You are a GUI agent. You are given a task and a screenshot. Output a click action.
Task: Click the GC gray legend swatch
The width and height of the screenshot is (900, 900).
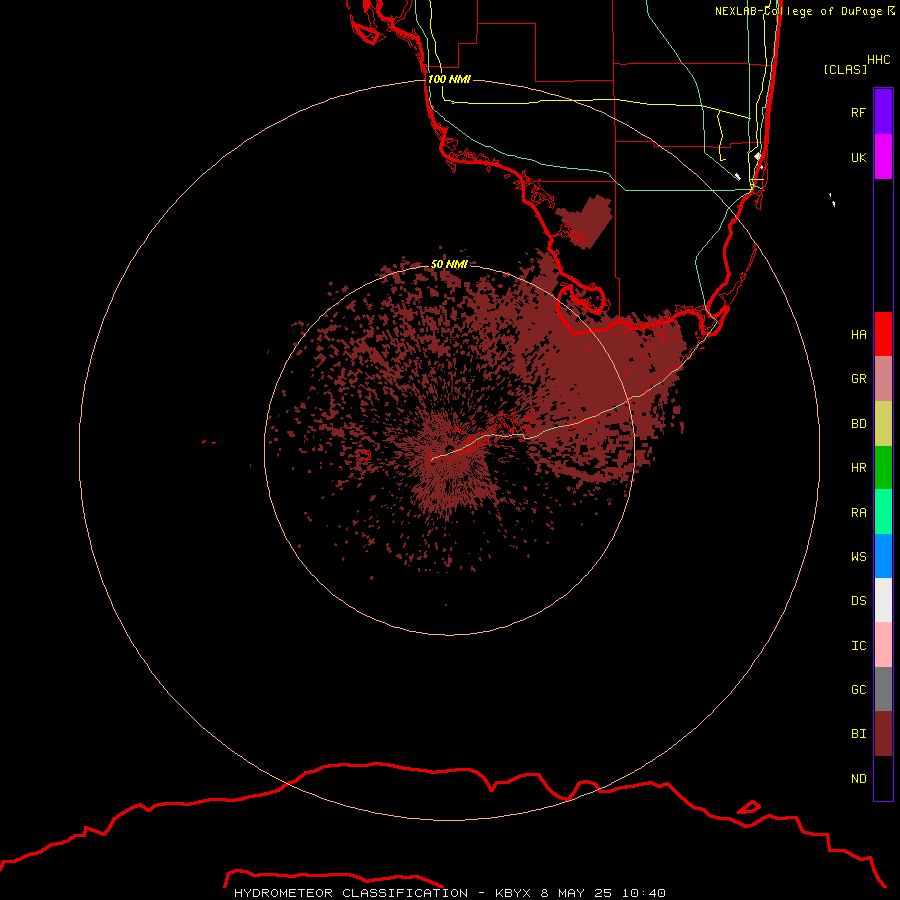pyautogui.click(x=883, y=689)
